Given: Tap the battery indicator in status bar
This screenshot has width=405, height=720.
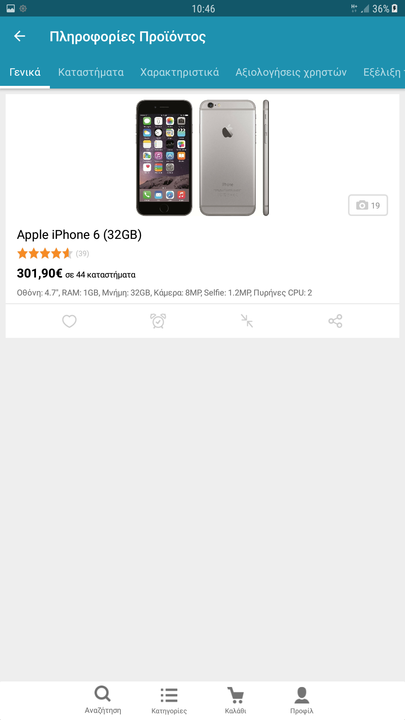Looking at the screenshot, I should coord(394,8).
